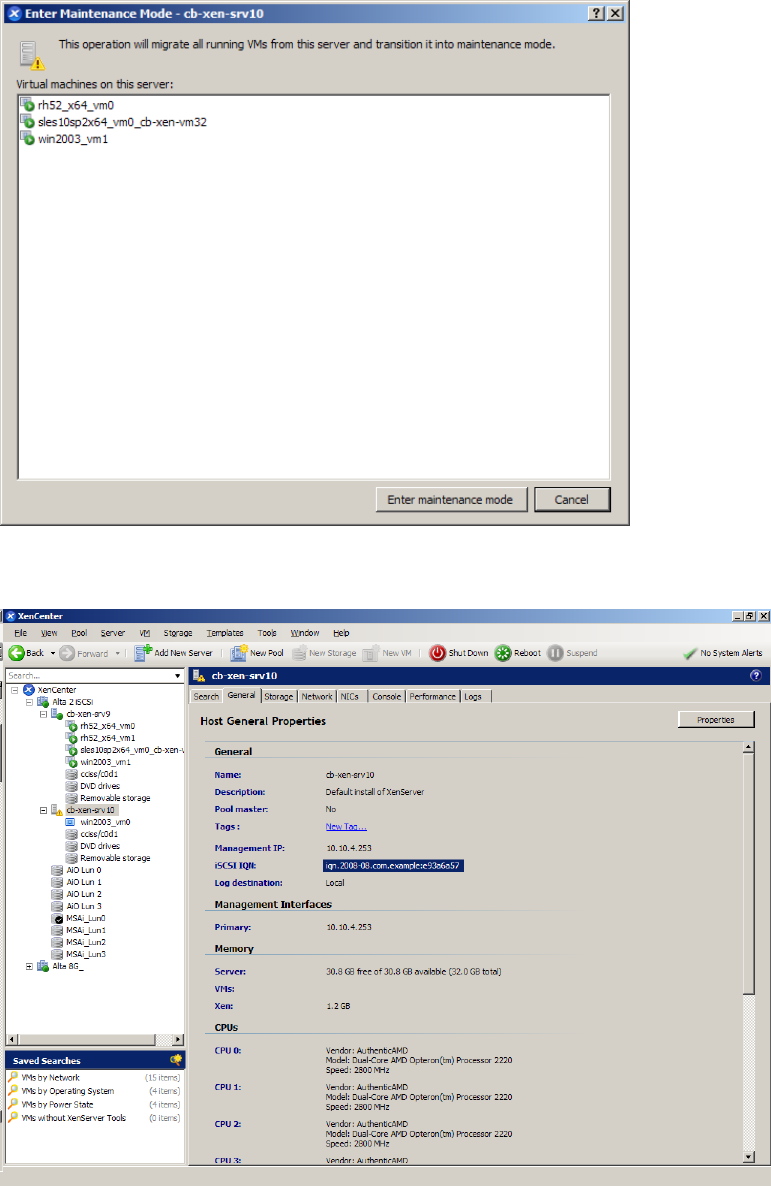The width and height of the screenshot is (771, 1186).
Task: Click the properties pane scrollbar thumb
Action: point(748,874)
